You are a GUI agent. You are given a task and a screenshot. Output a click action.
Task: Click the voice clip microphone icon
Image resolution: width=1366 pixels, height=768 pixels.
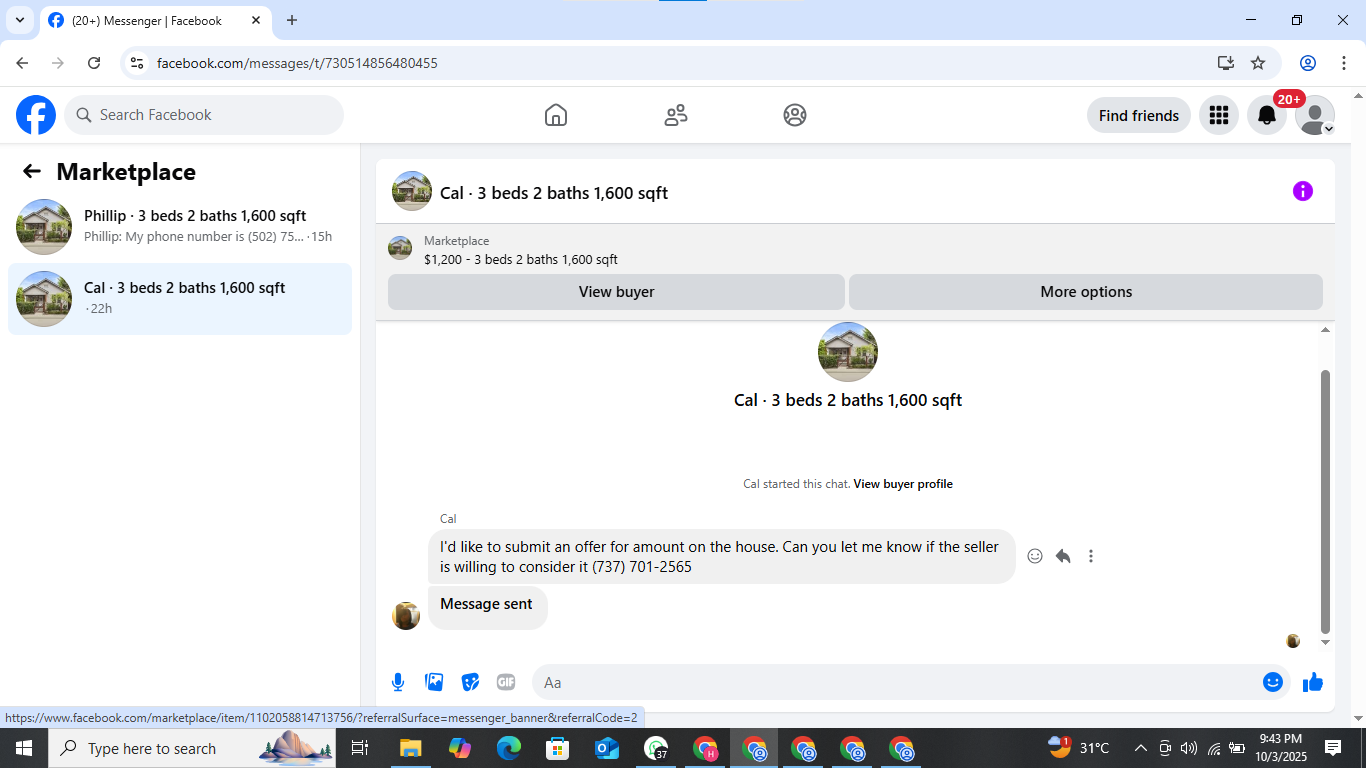(398, 682)
